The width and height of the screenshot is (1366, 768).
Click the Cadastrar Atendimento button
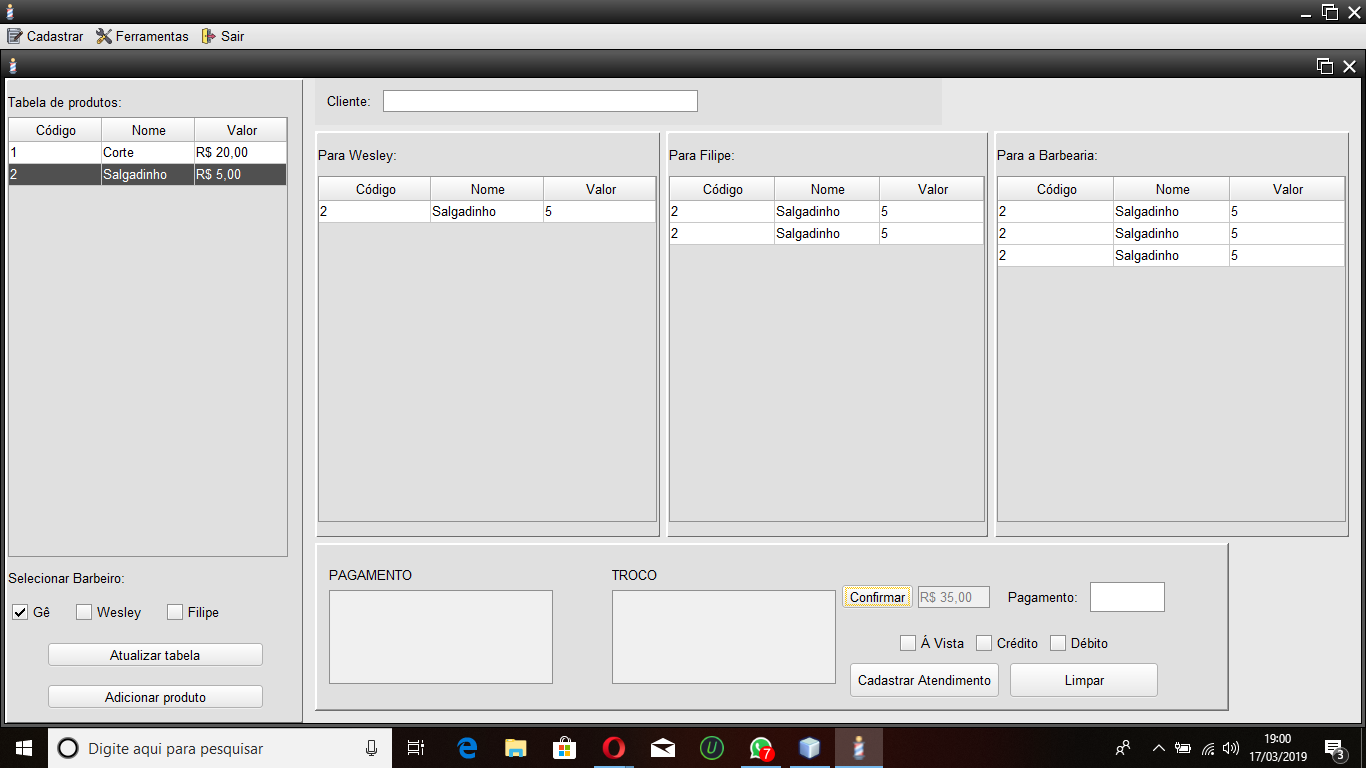[x=924, y=680]
